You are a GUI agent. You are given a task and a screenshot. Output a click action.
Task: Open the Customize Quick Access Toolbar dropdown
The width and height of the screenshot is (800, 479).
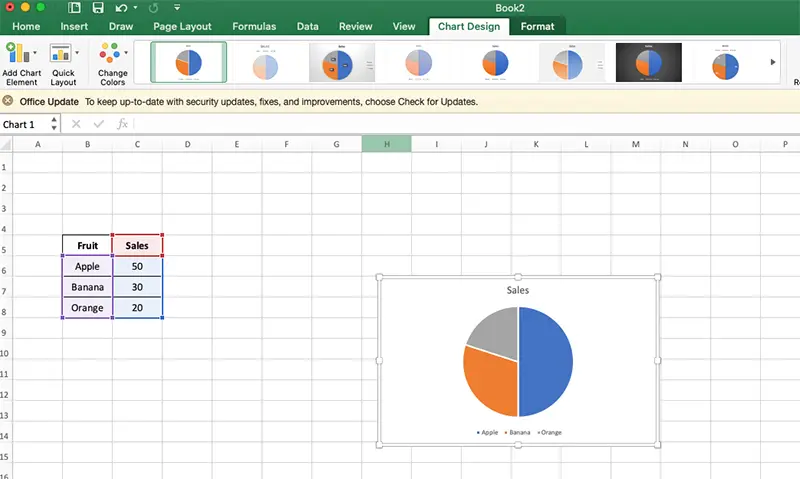click(177, 8)
